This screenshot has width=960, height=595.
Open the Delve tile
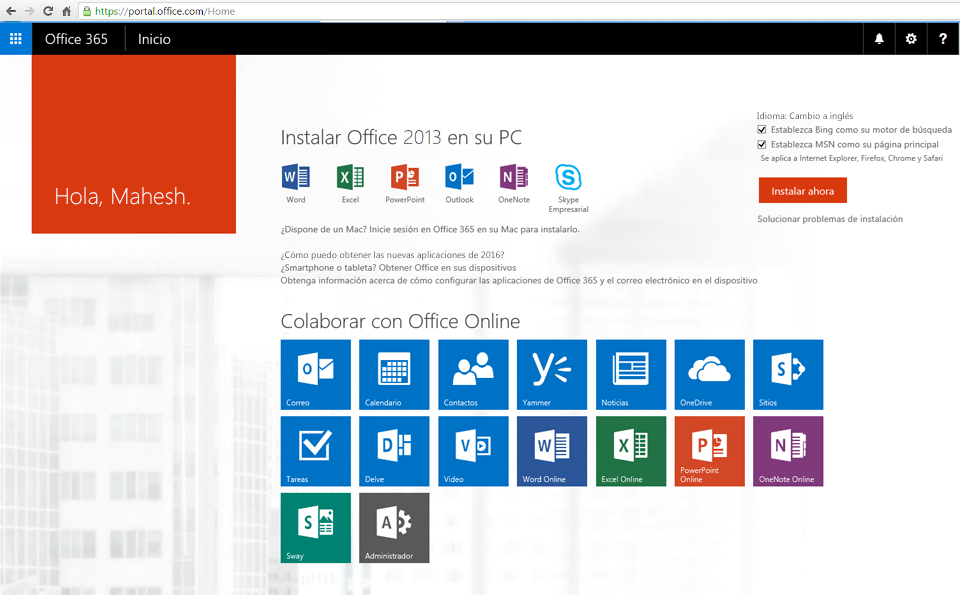394,451
